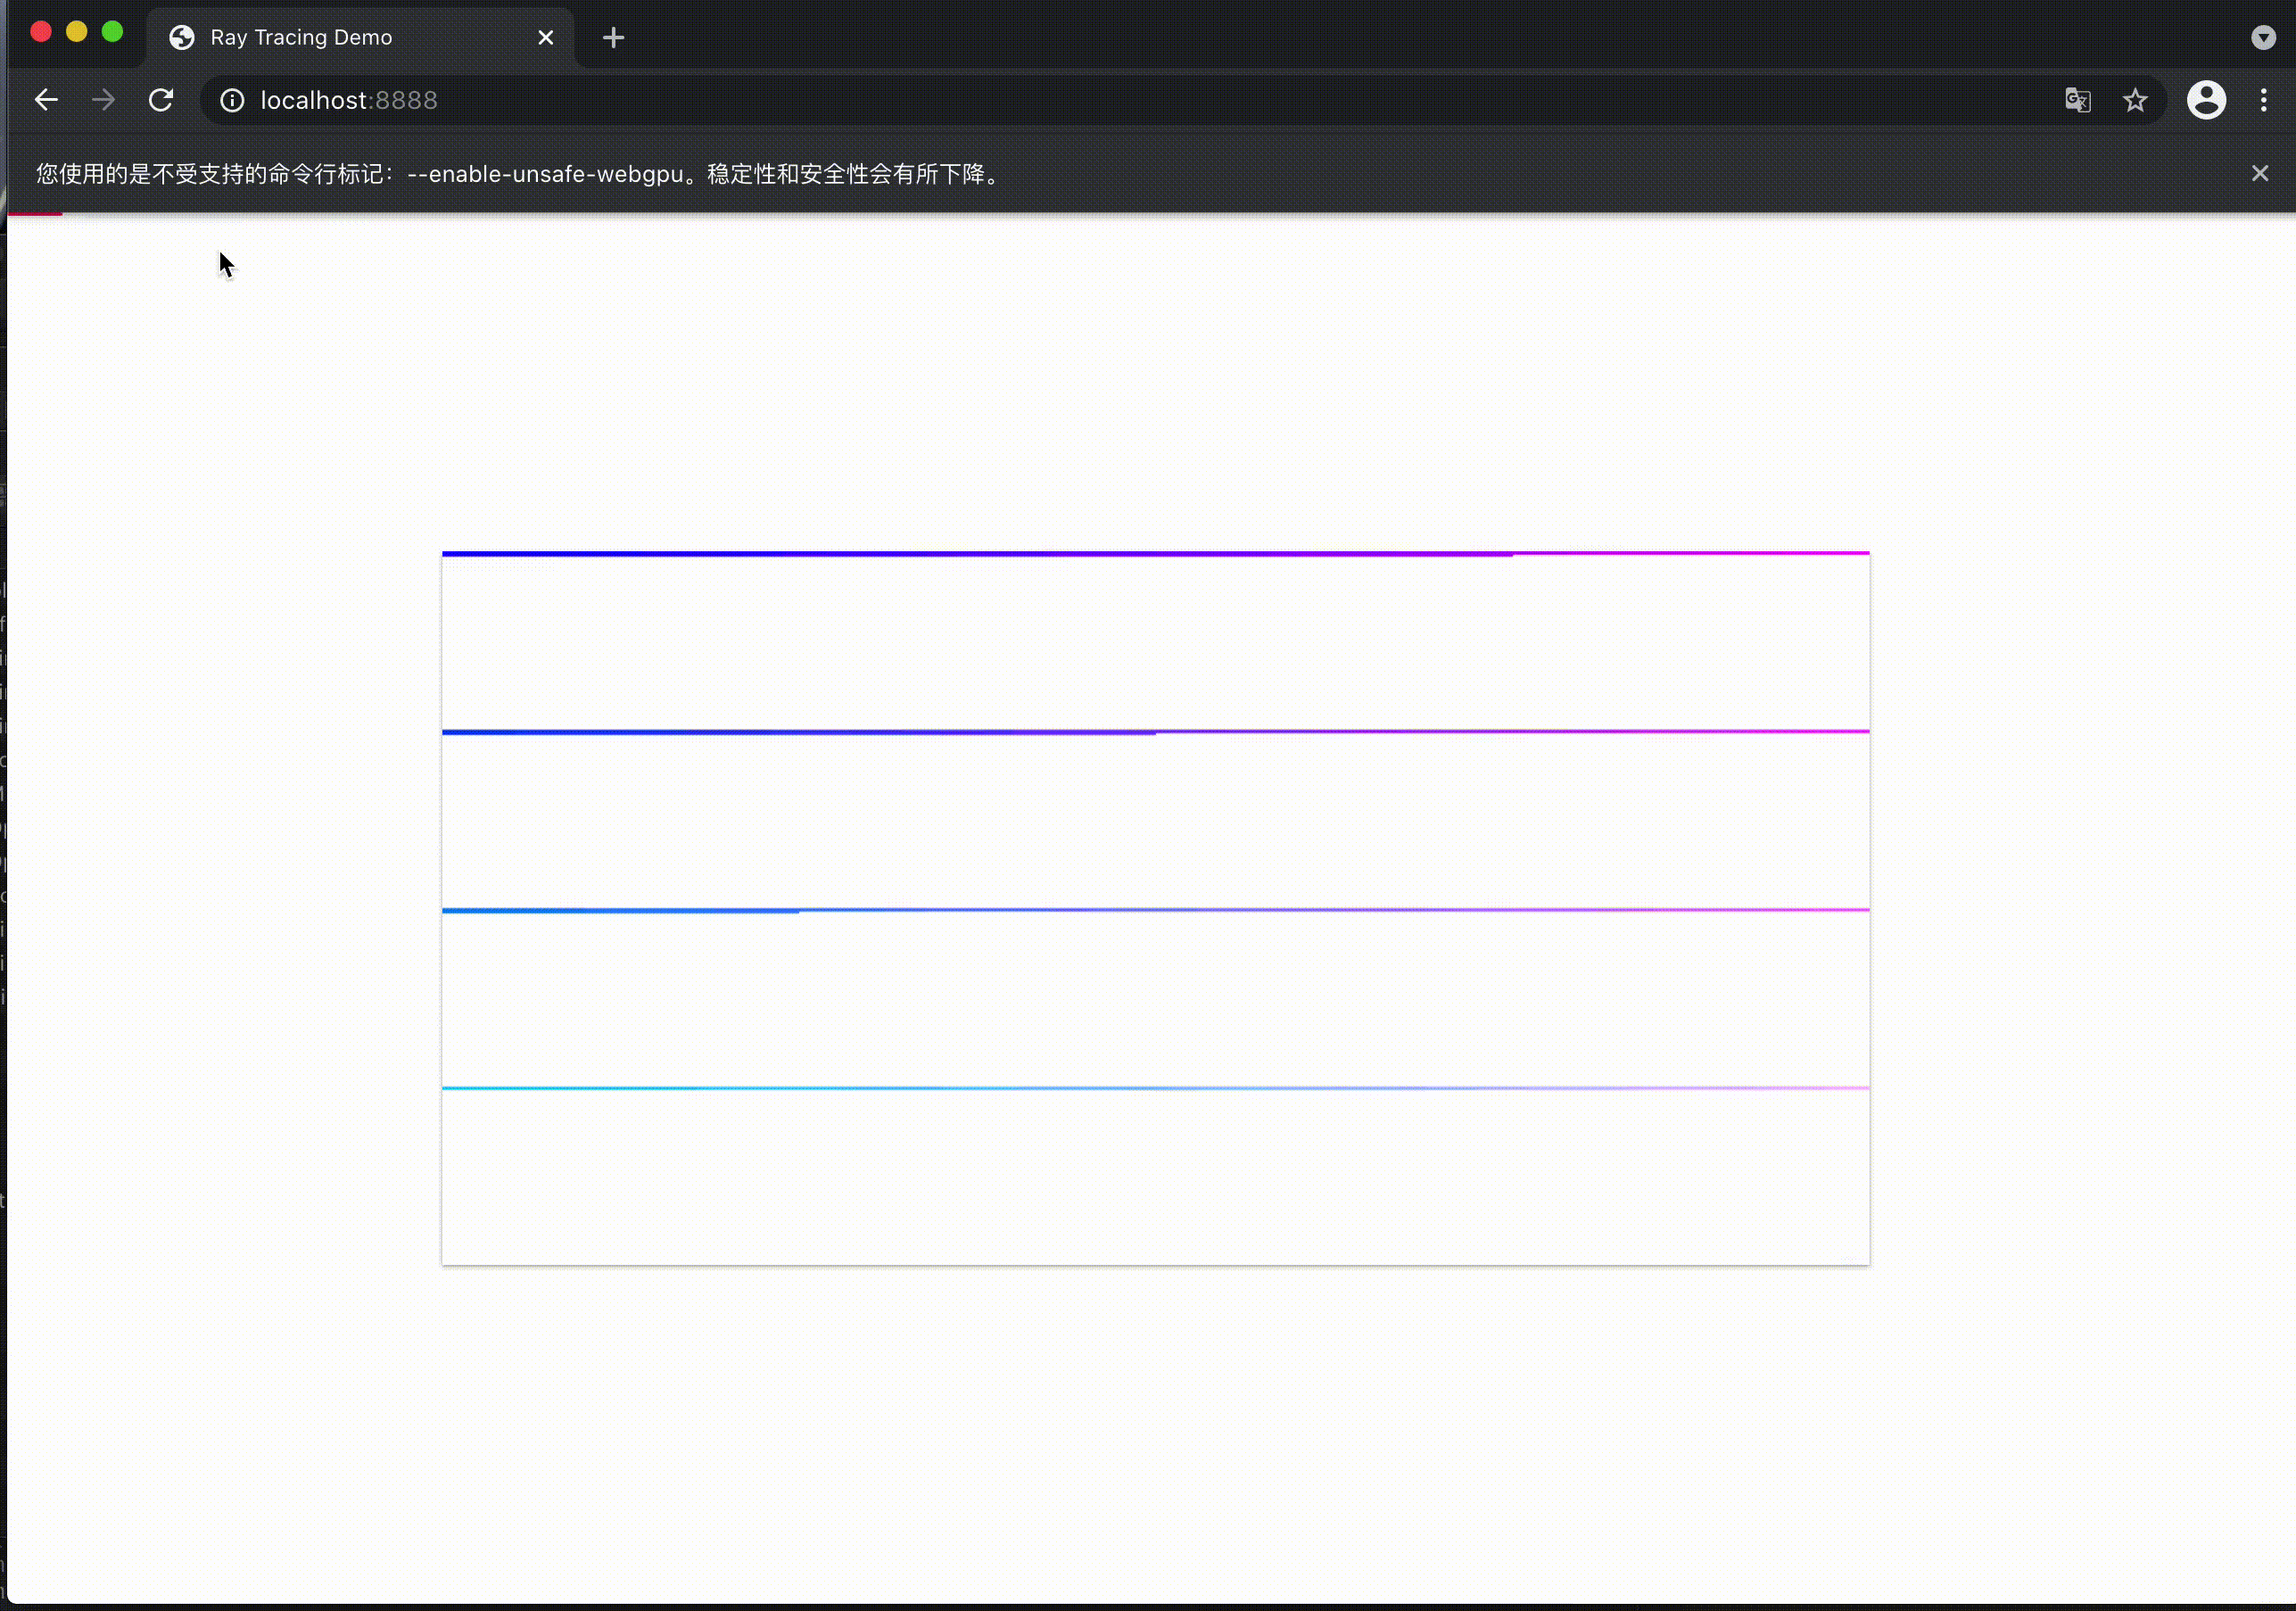Close the Ray Tracing Demo tab
Screen dimensions: 2296x1611
coord(546,38)
